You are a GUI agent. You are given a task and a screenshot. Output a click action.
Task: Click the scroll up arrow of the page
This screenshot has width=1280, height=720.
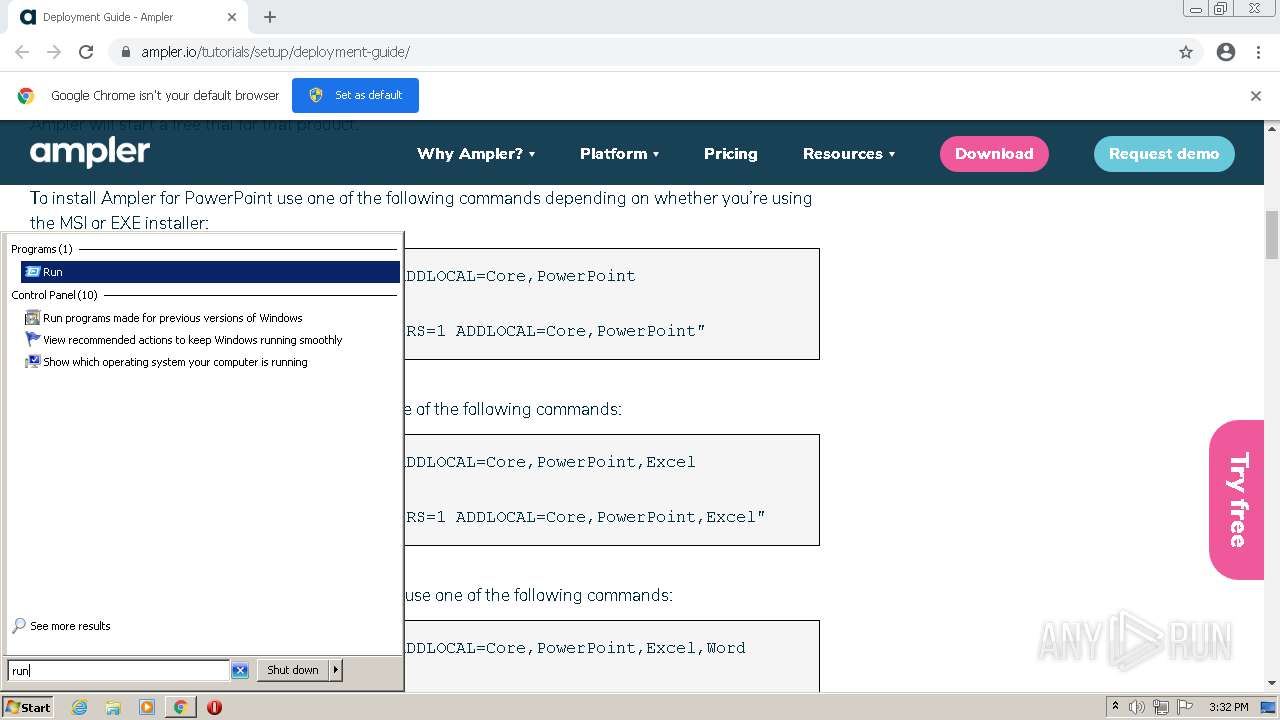coord(1272,128)
